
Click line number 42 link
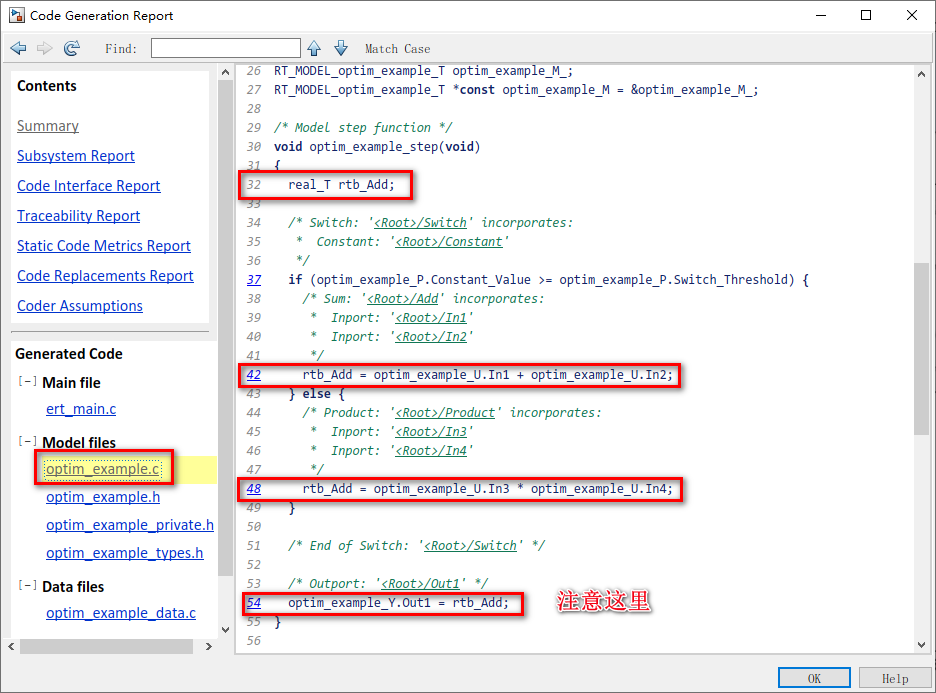tap(254, 375)
